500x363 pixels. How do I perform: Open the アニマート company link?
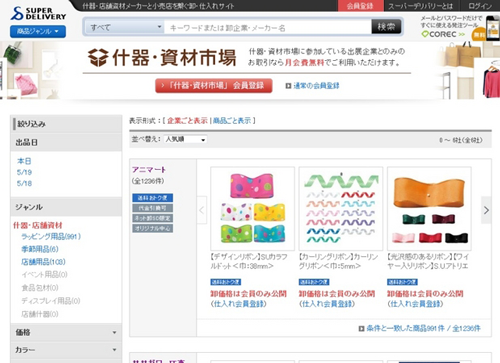tap(149, 170)
